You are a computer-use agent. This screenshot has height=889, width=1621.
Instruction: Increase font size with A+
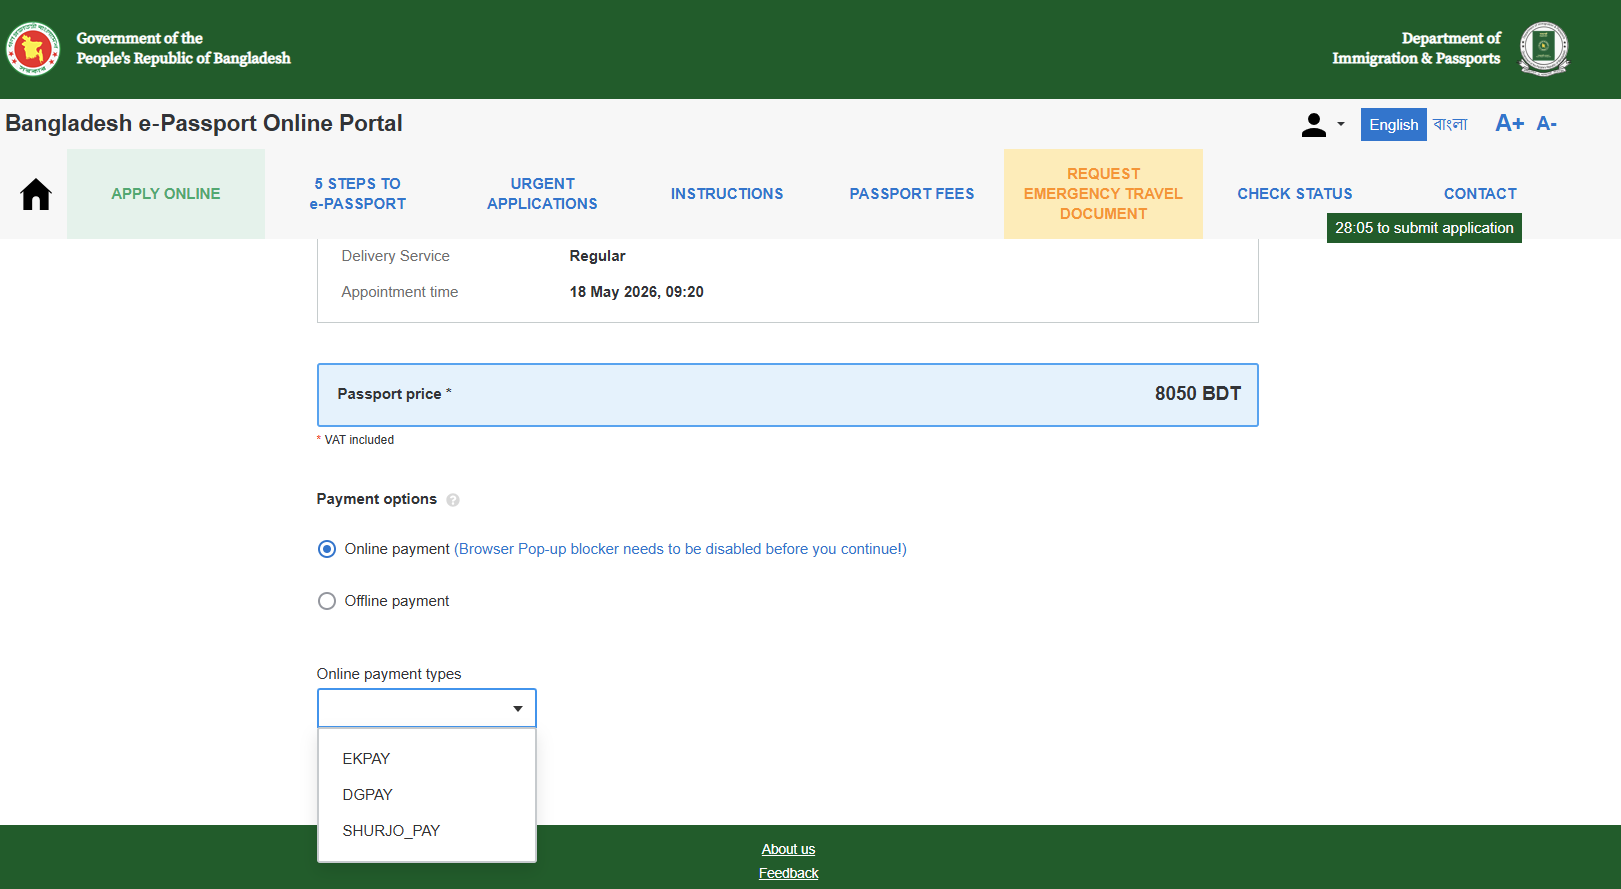pyautogui.click(x=1509, y=124)
